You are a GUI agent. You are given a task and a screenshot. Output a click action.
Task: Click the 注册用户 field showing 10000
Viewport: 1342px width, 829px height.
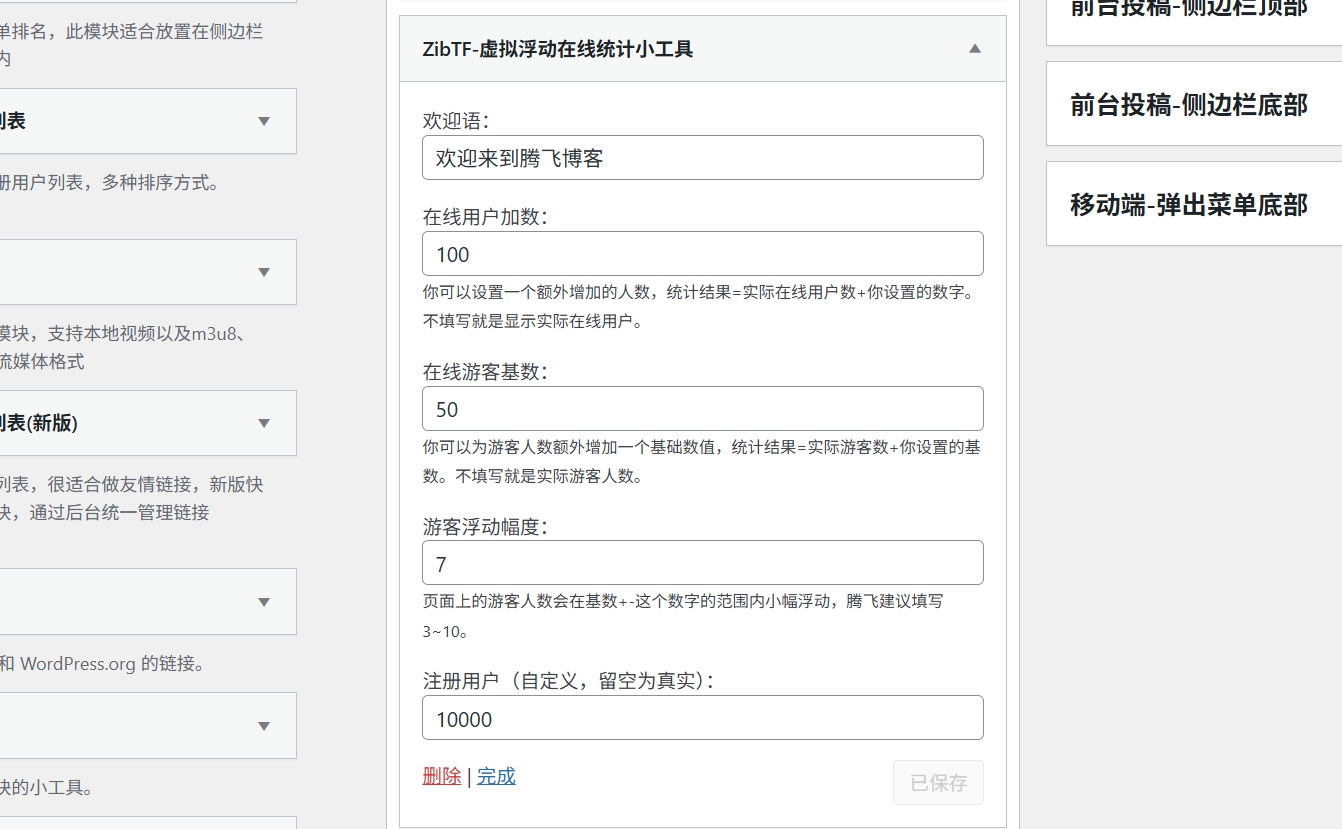703,717
